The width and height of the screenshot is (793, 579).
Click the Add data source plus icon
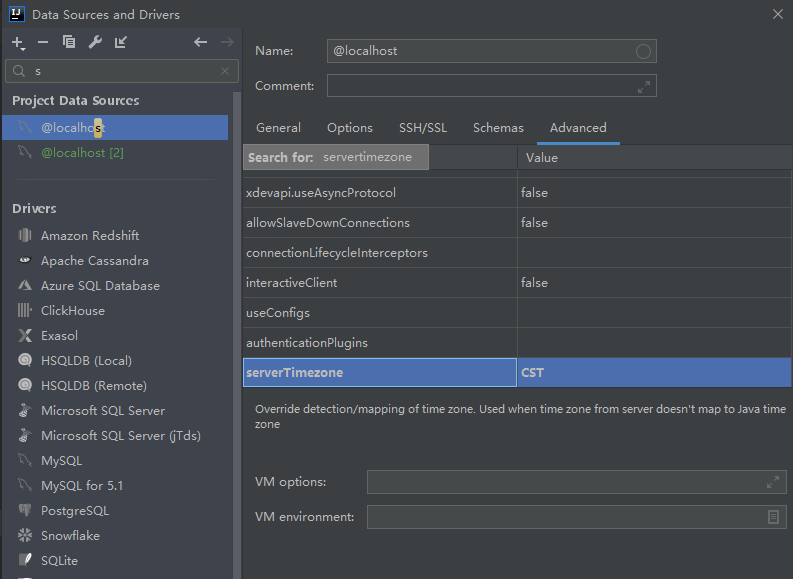[18, 42]
